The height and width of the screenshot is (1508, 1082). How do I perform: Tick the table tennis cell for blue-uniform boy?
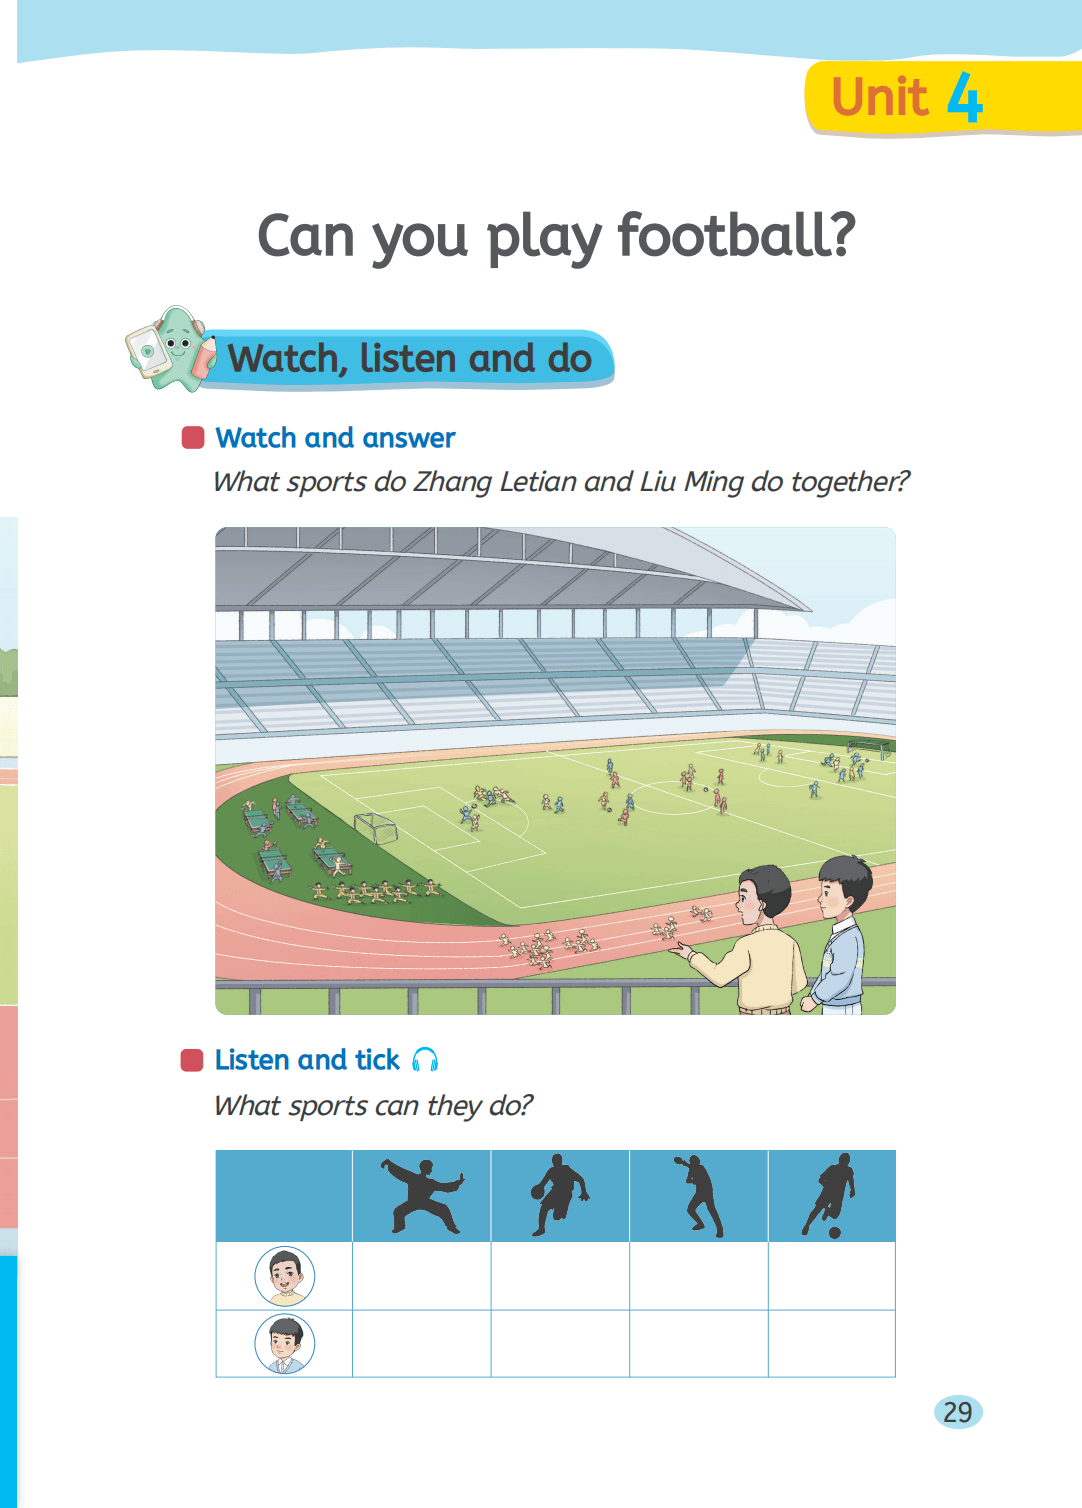tap(699, 1344)
